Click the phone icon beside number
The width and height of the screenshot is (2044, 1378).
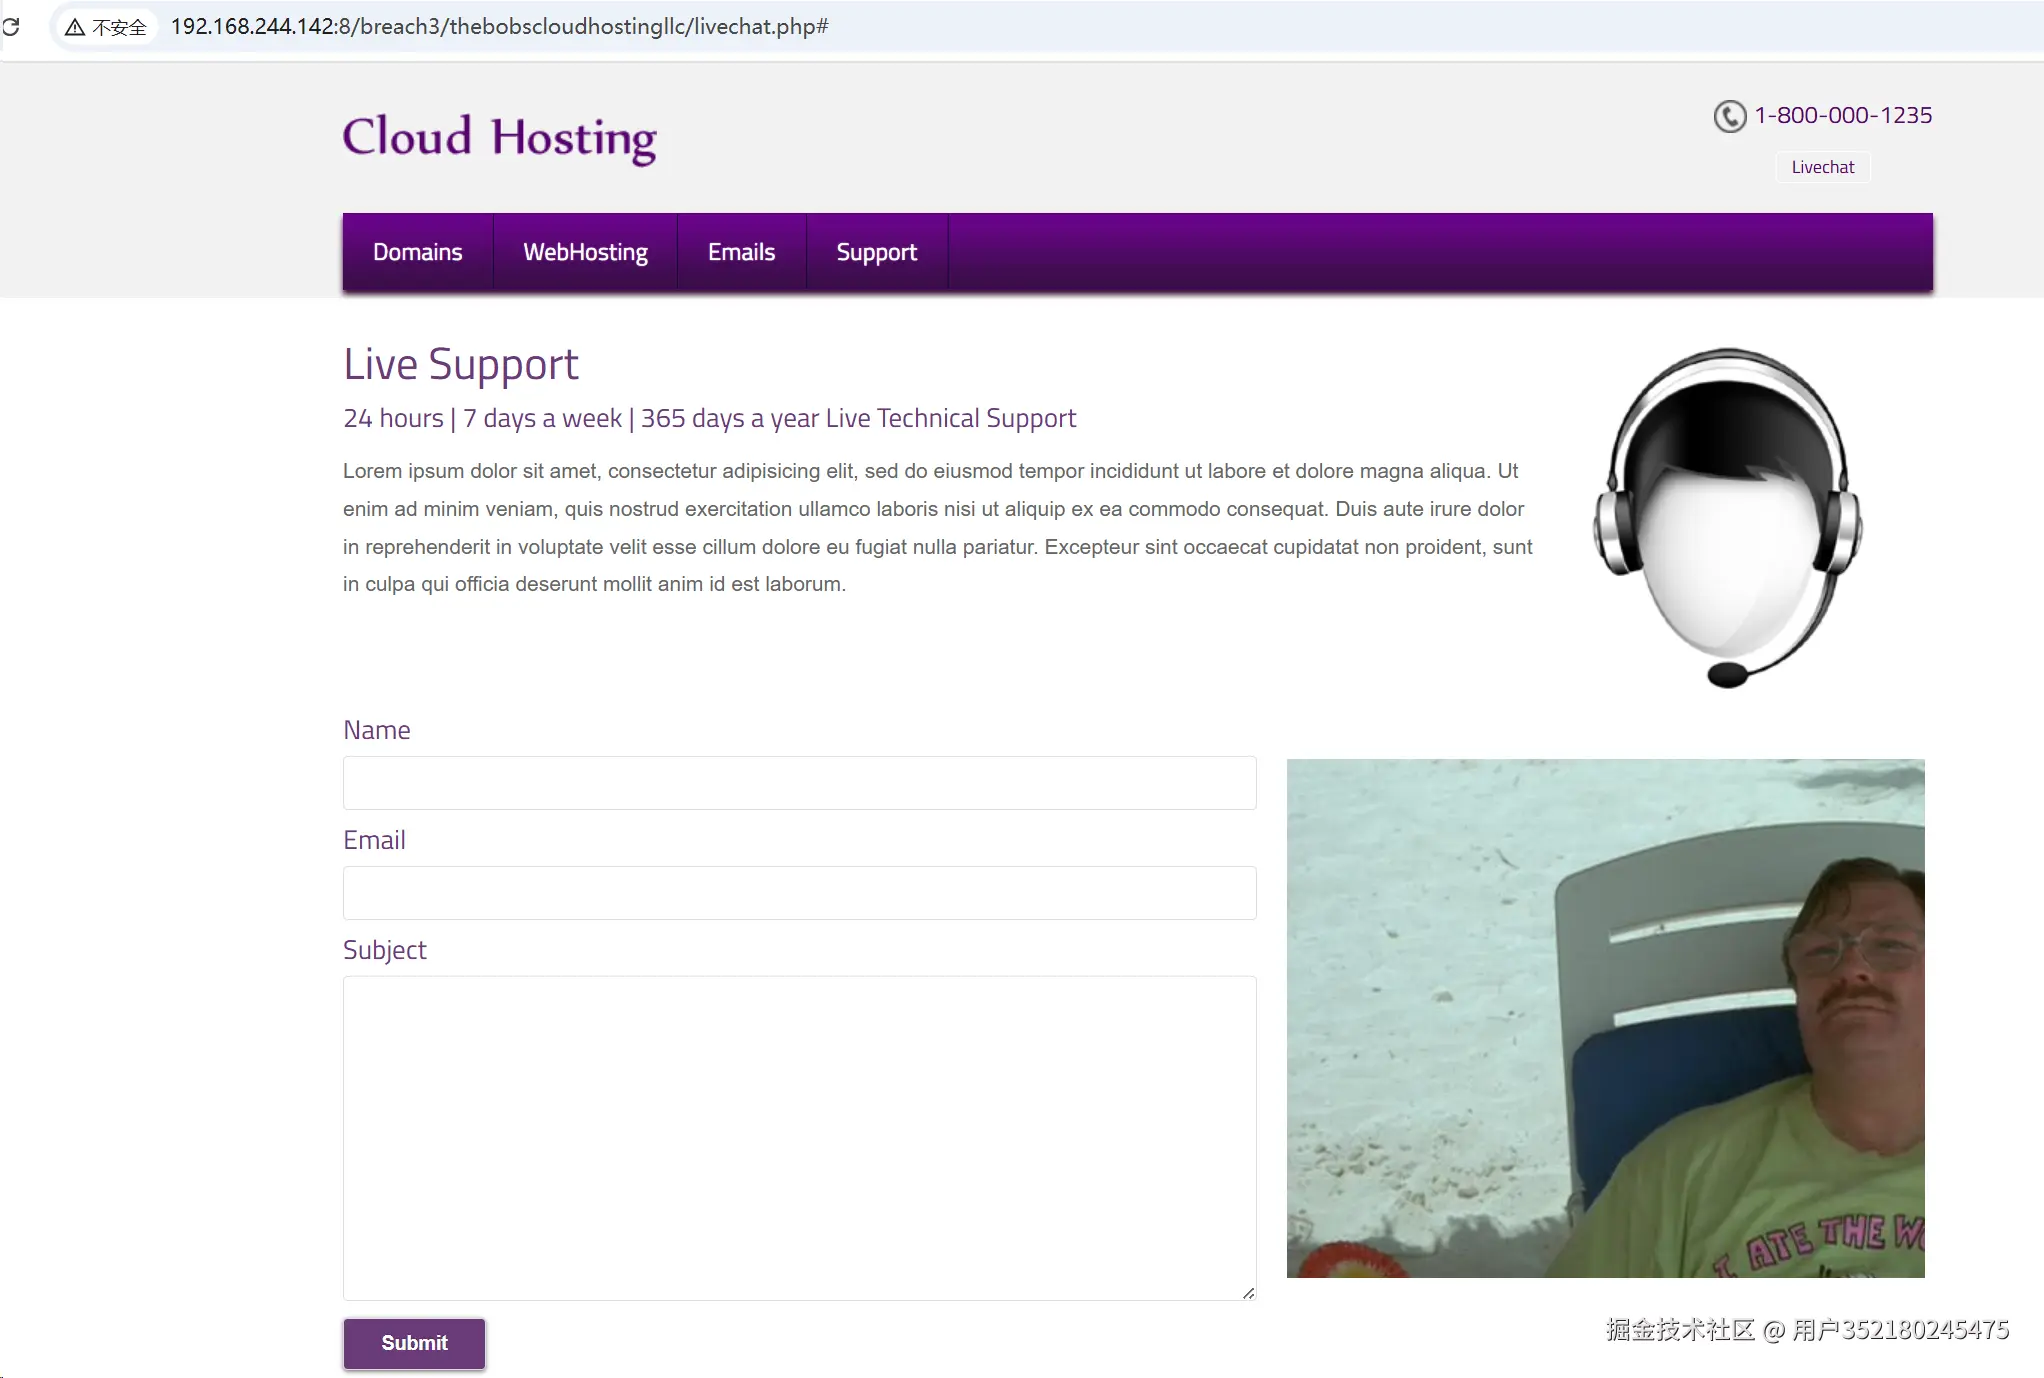(x=1729, y=116)
